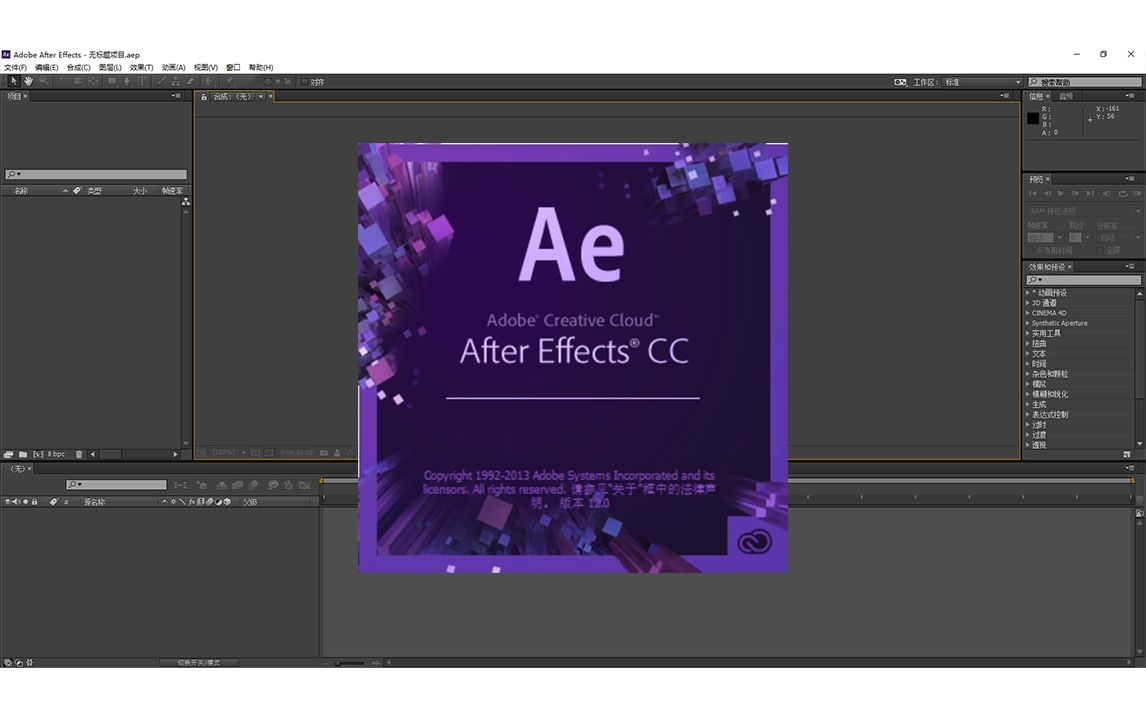
Task: Click the black color swatch in Info panel
Action: click(x=1033, y=118)
